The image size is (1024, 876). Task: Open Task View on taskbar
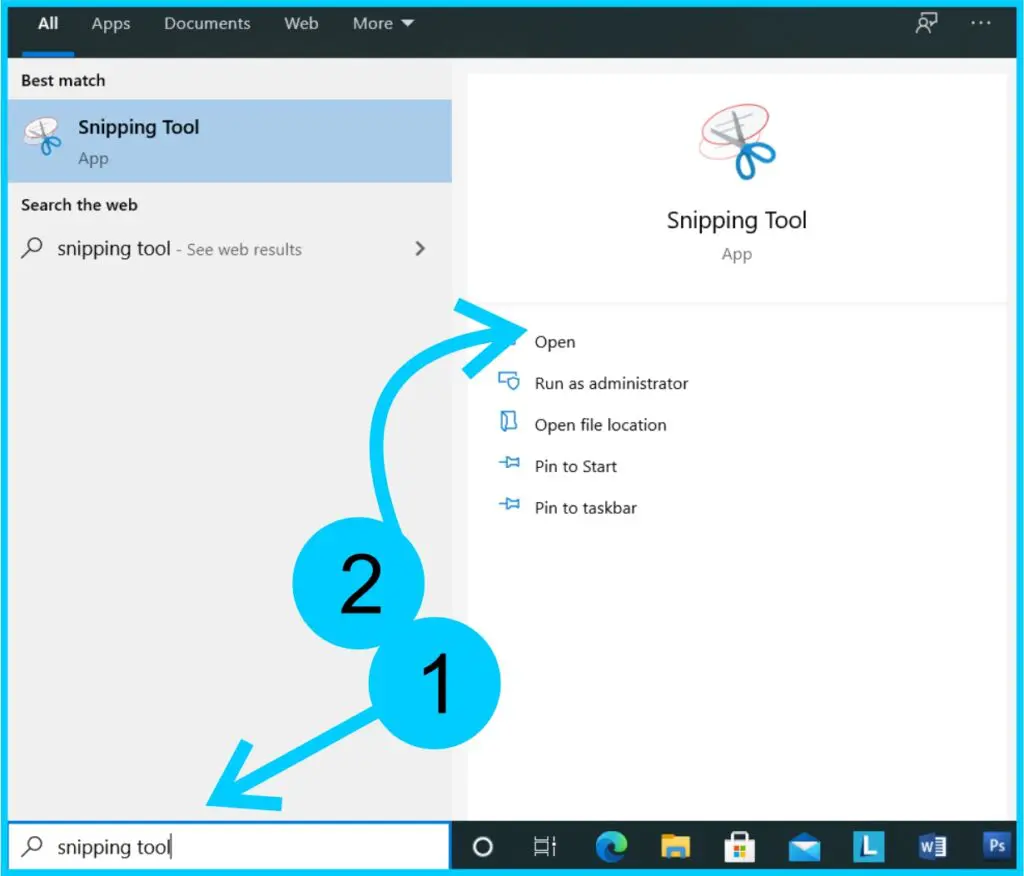545,847
